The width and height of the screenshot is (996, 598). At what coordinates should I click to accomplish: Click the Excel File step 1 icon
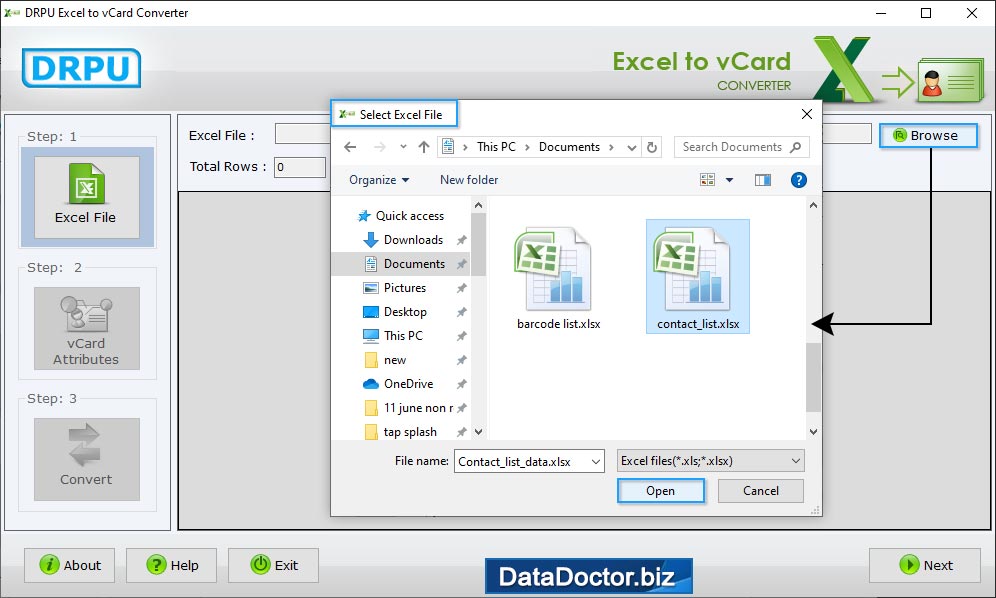click(86, 196)
